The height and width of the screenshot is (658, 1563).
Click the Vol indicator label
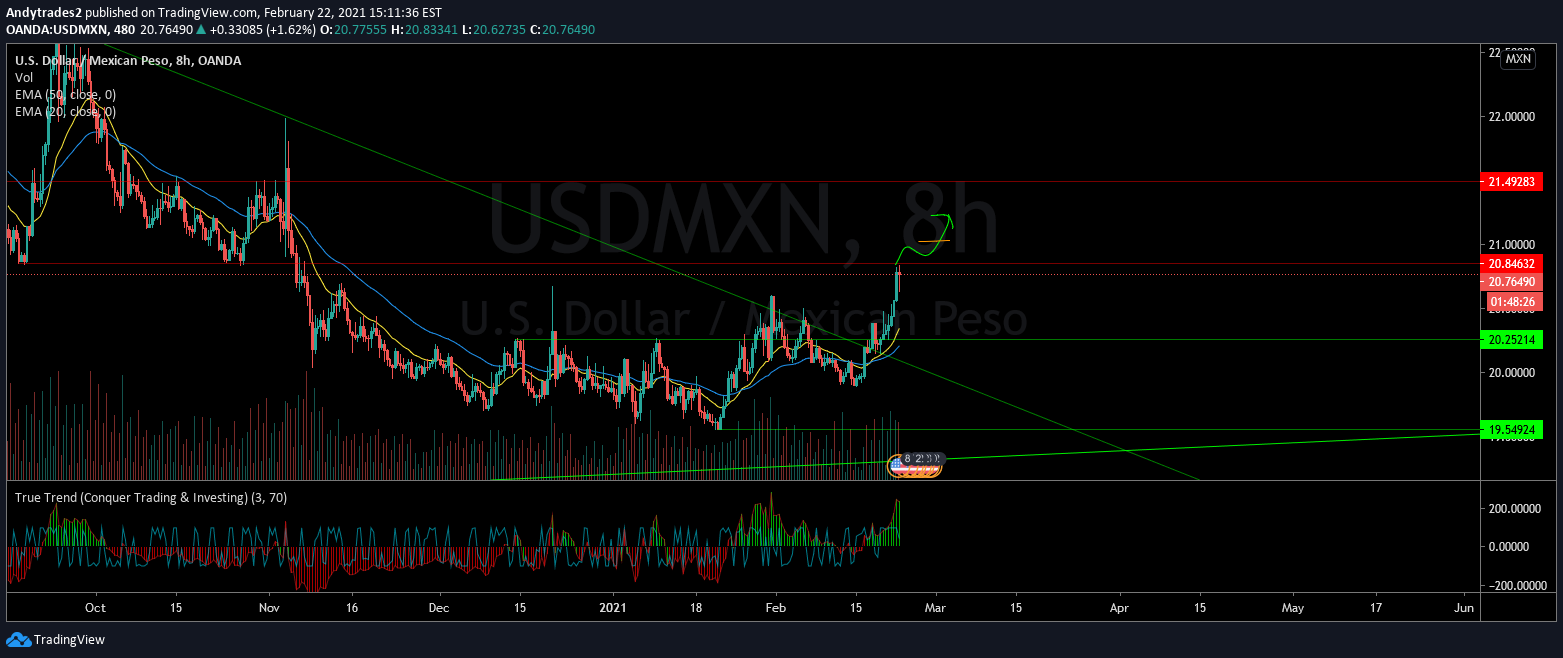point(23,77)
